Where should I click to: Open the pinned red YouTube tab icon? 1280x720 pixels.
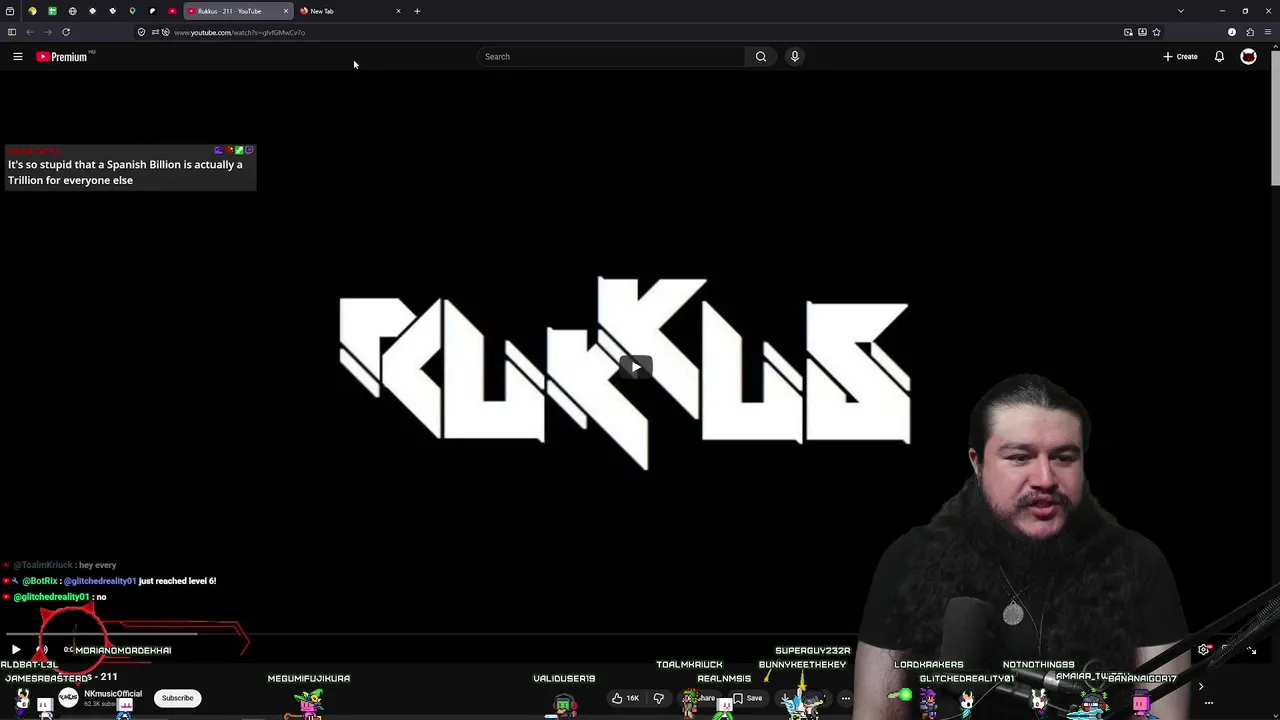click(172, 11)
